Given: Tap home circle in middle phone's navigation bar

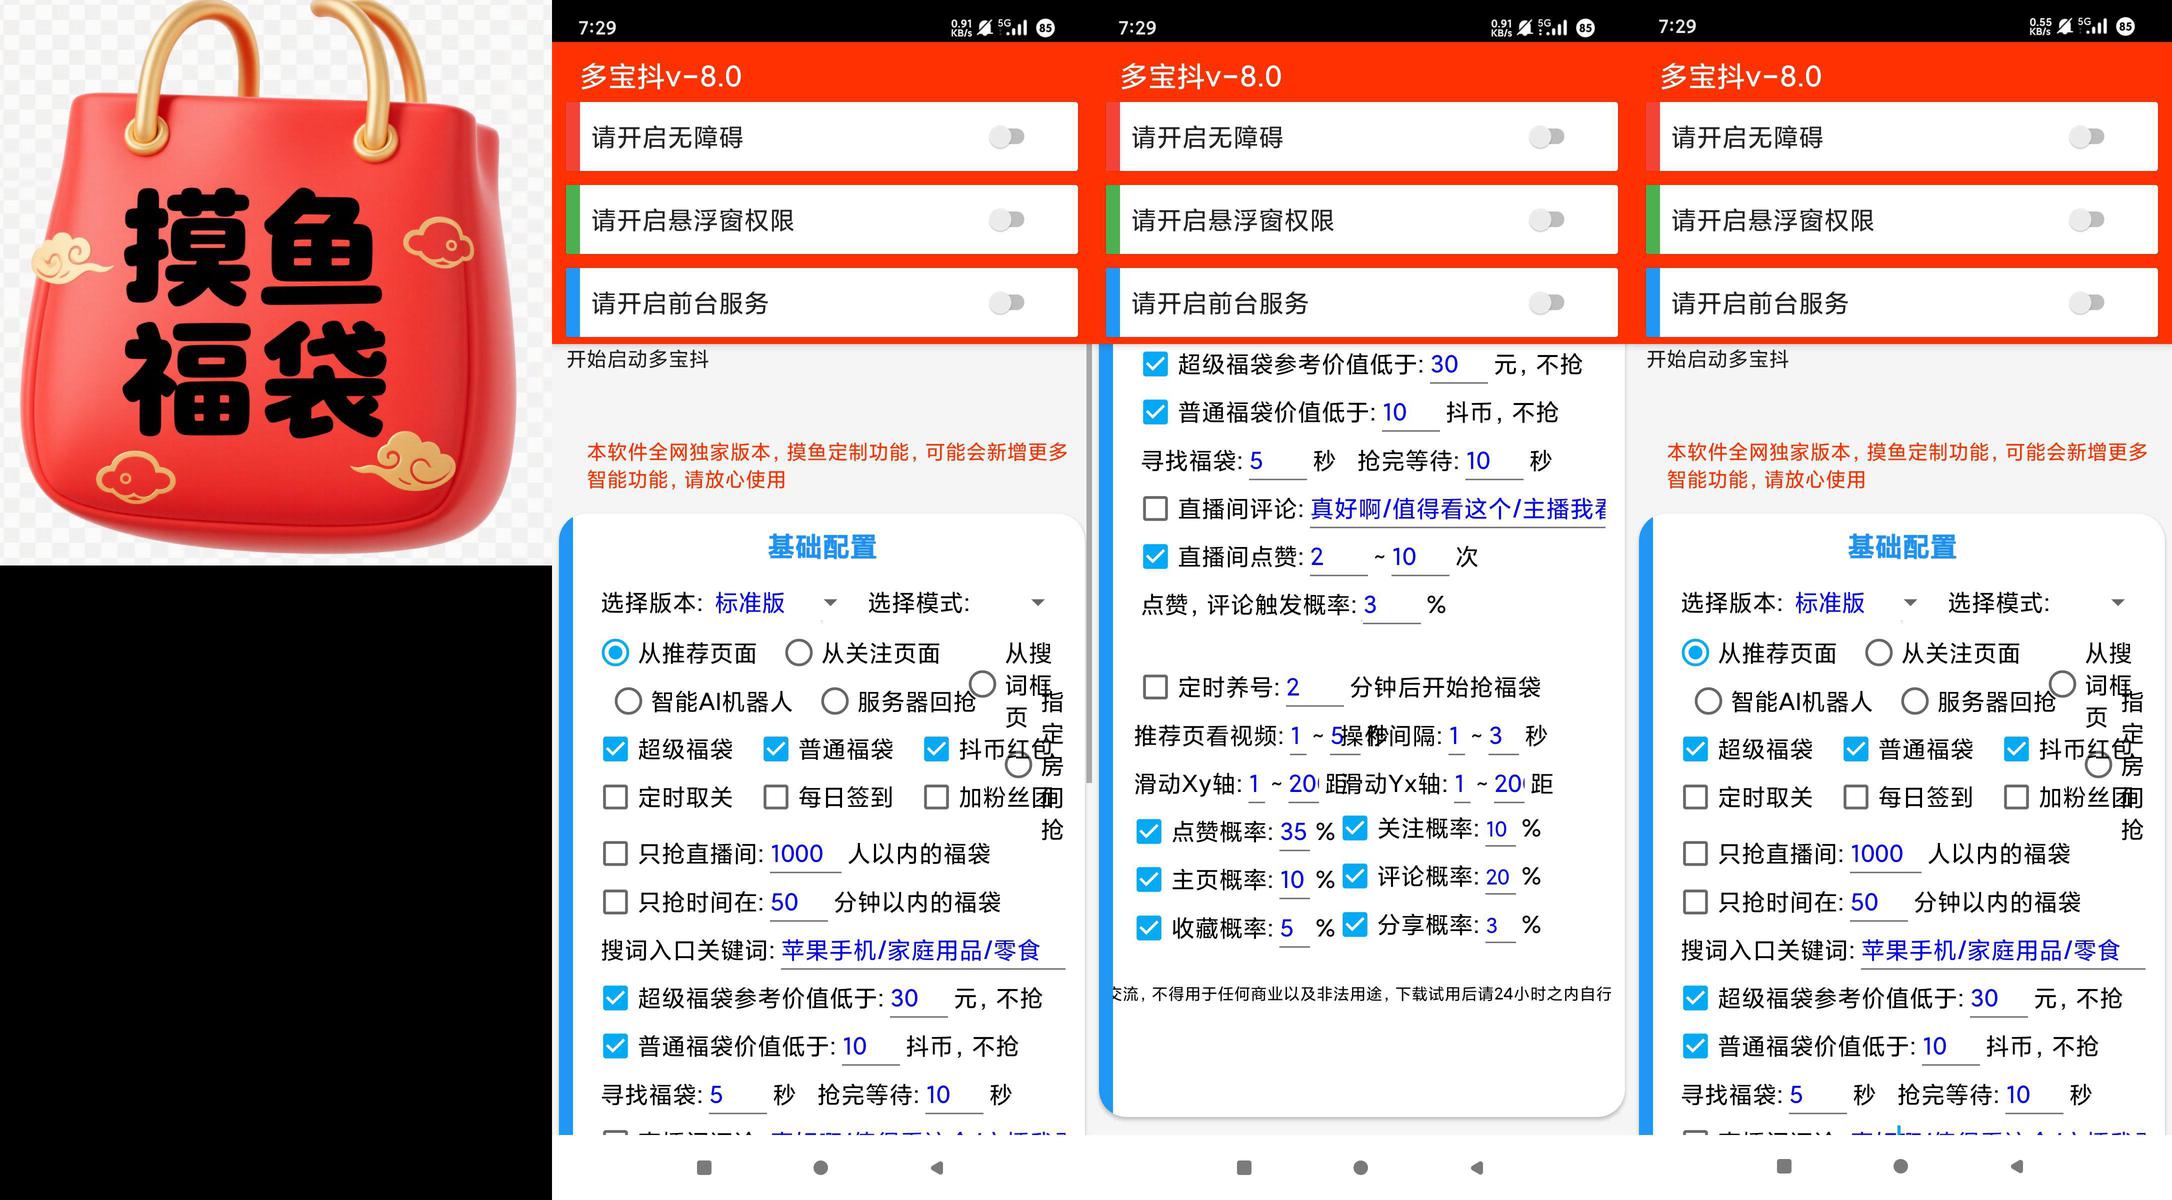Looking at the screenshot, I should [x=1360, y=1167].
